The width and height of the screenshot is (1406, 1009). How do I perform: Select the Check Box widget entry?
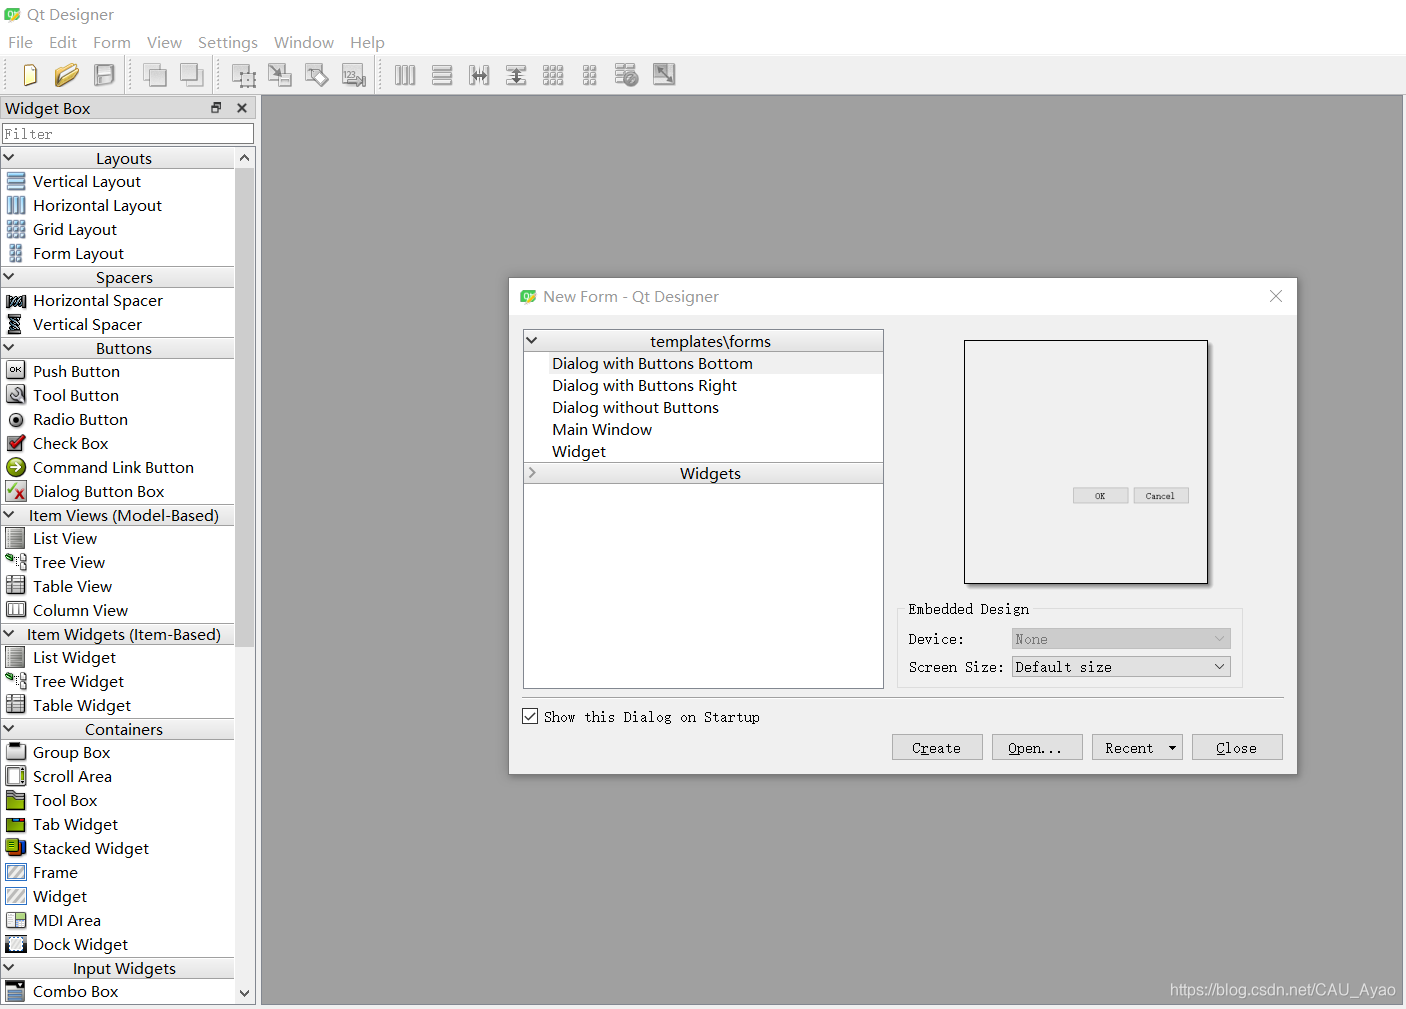tap(70, 443)
